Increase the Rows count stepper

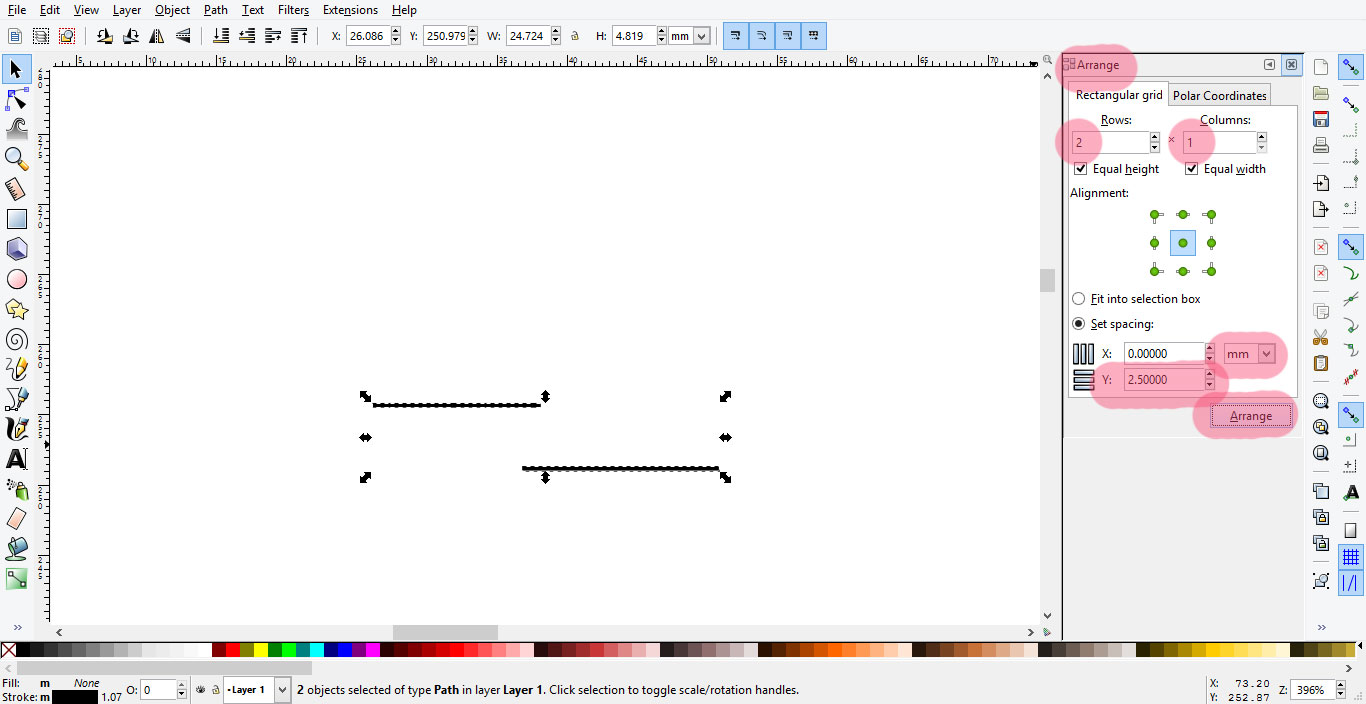[x=1155, y=137]
